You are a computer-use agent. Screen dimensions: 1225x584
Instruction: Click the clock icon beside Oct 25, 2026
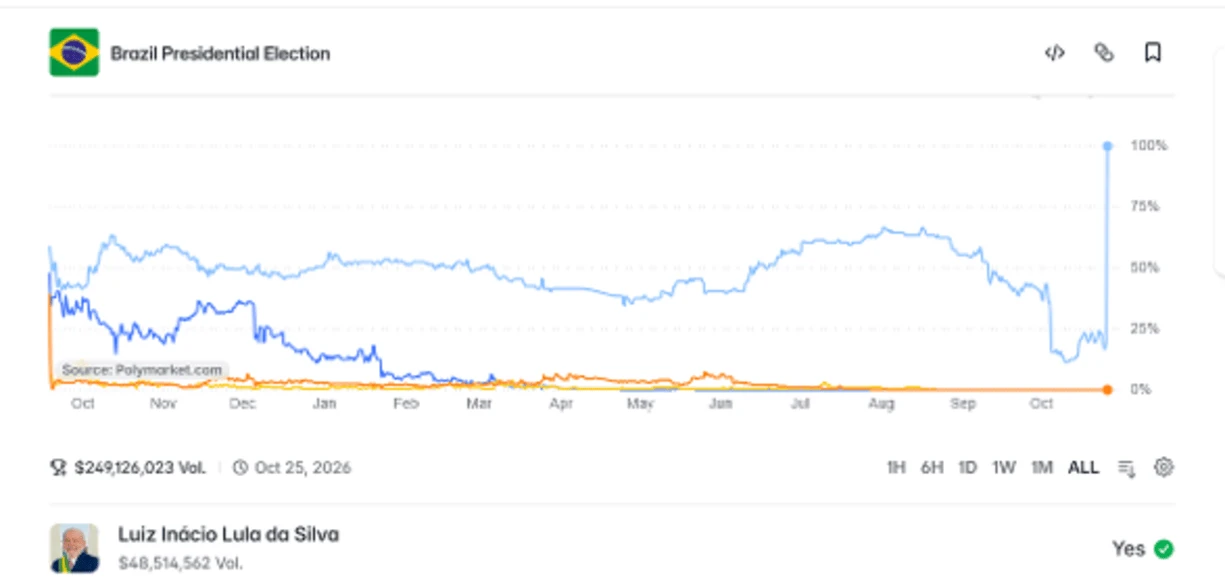click(x=240, y=467)
